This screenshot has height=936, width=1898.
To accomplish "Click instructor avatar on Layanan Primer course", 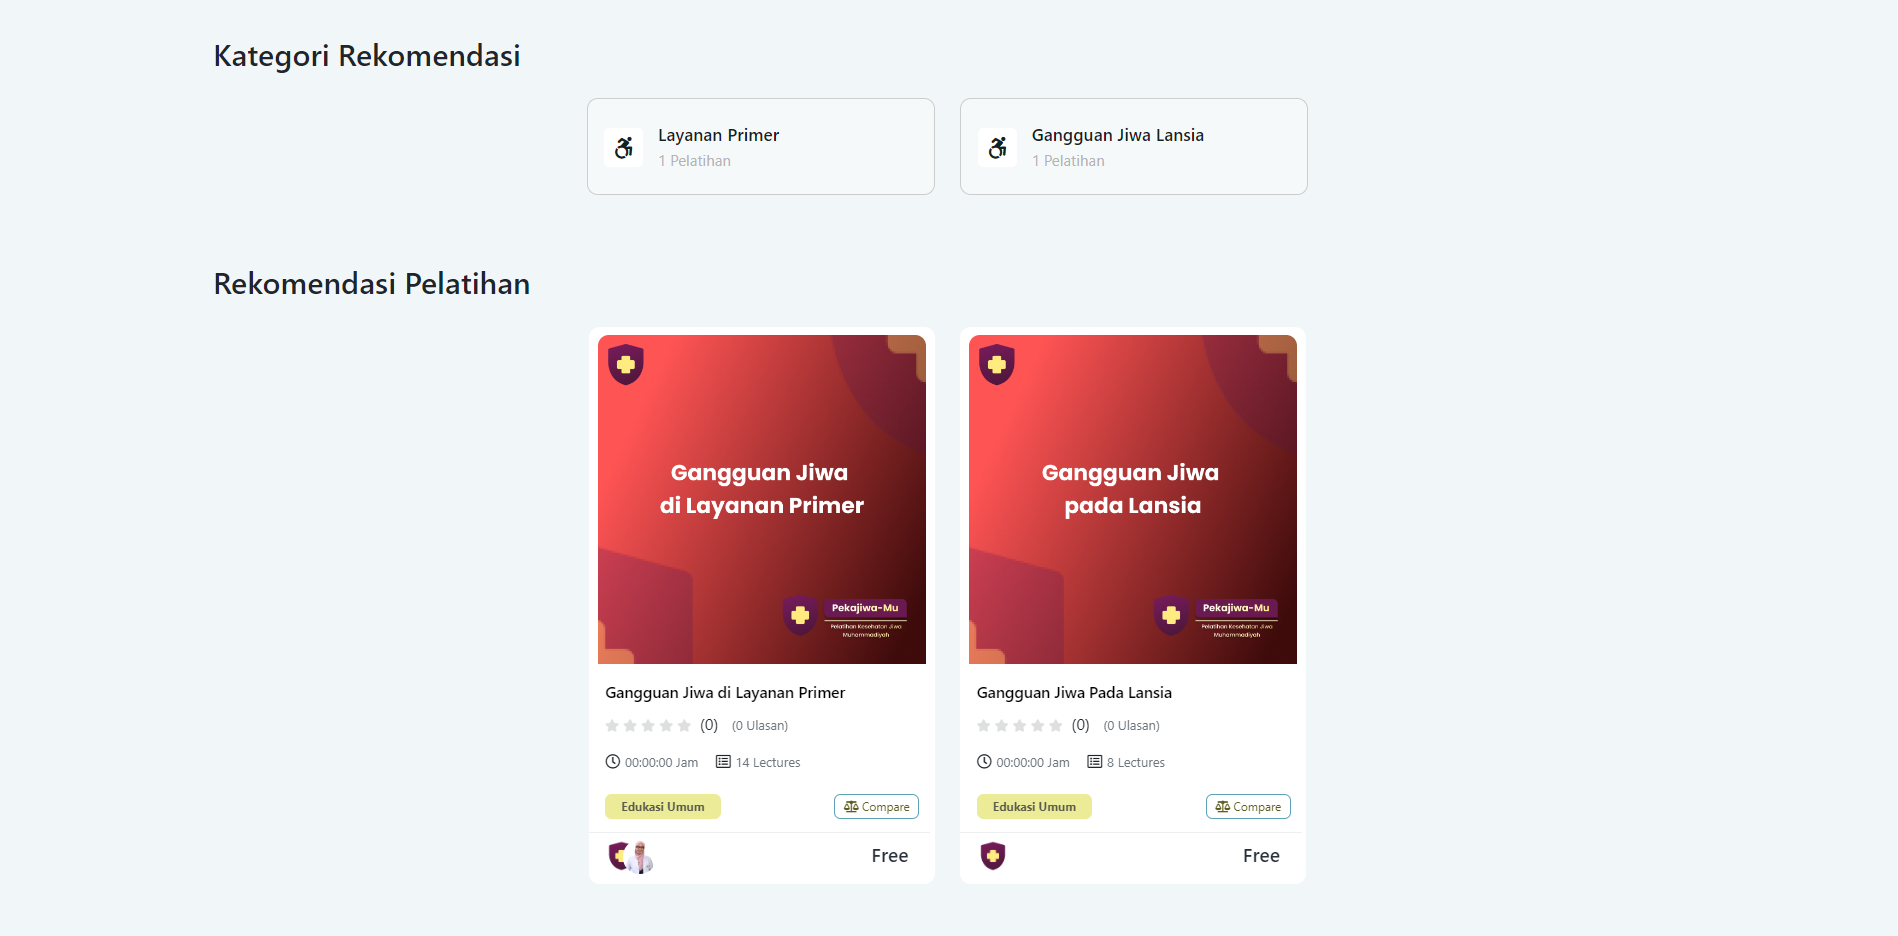I will tap(639, 857).
